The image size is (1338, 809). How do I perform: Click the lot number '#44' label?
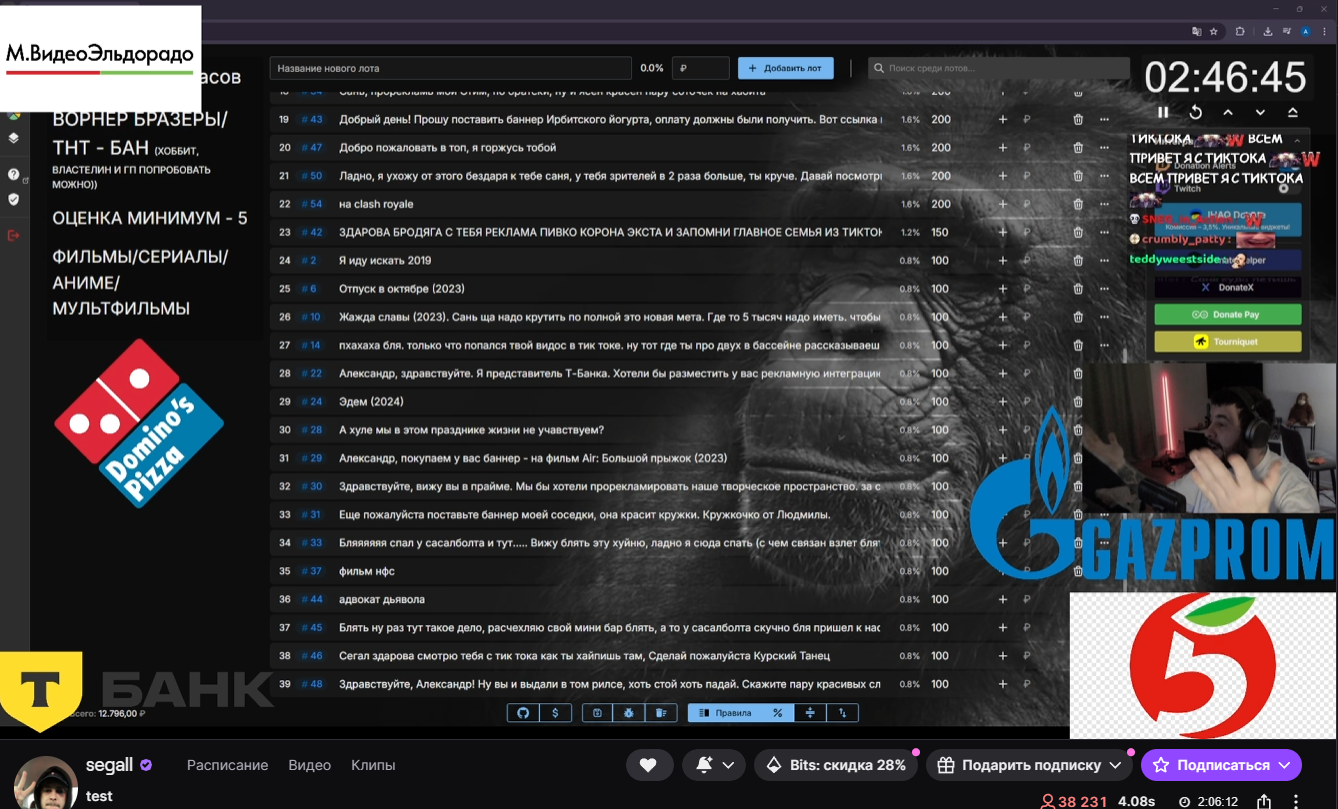[313, 600]
